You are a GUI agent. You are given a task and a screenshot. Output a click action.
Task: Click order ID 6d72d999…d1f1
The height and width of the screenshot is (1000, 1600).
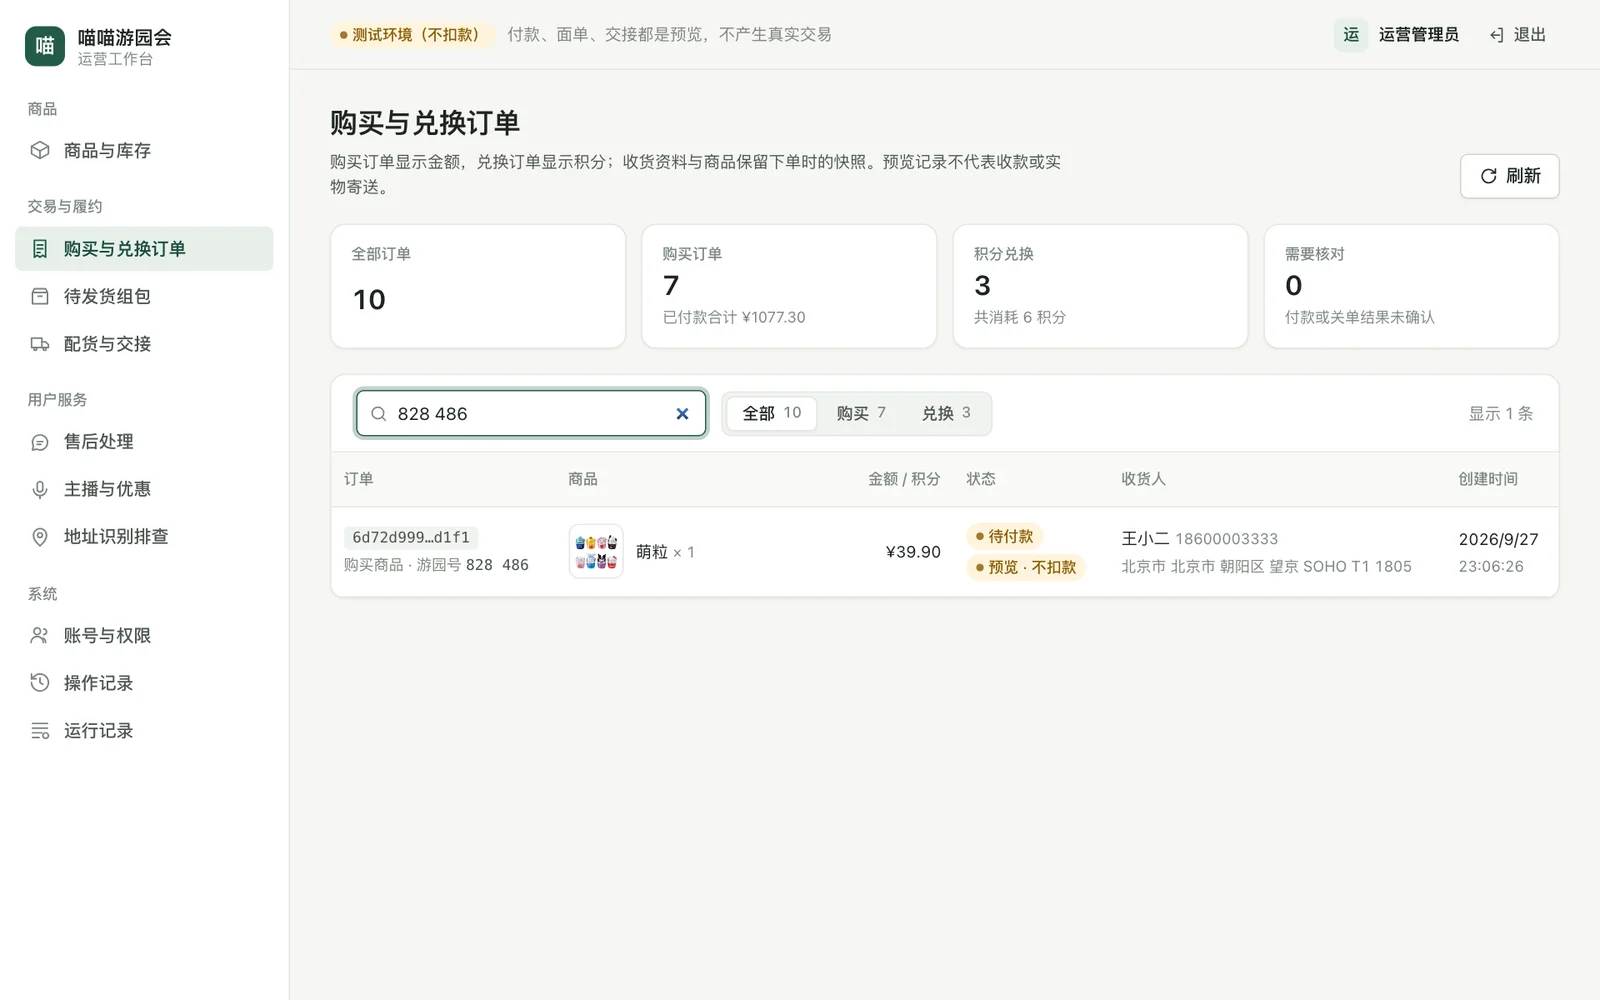pos(411,537)
